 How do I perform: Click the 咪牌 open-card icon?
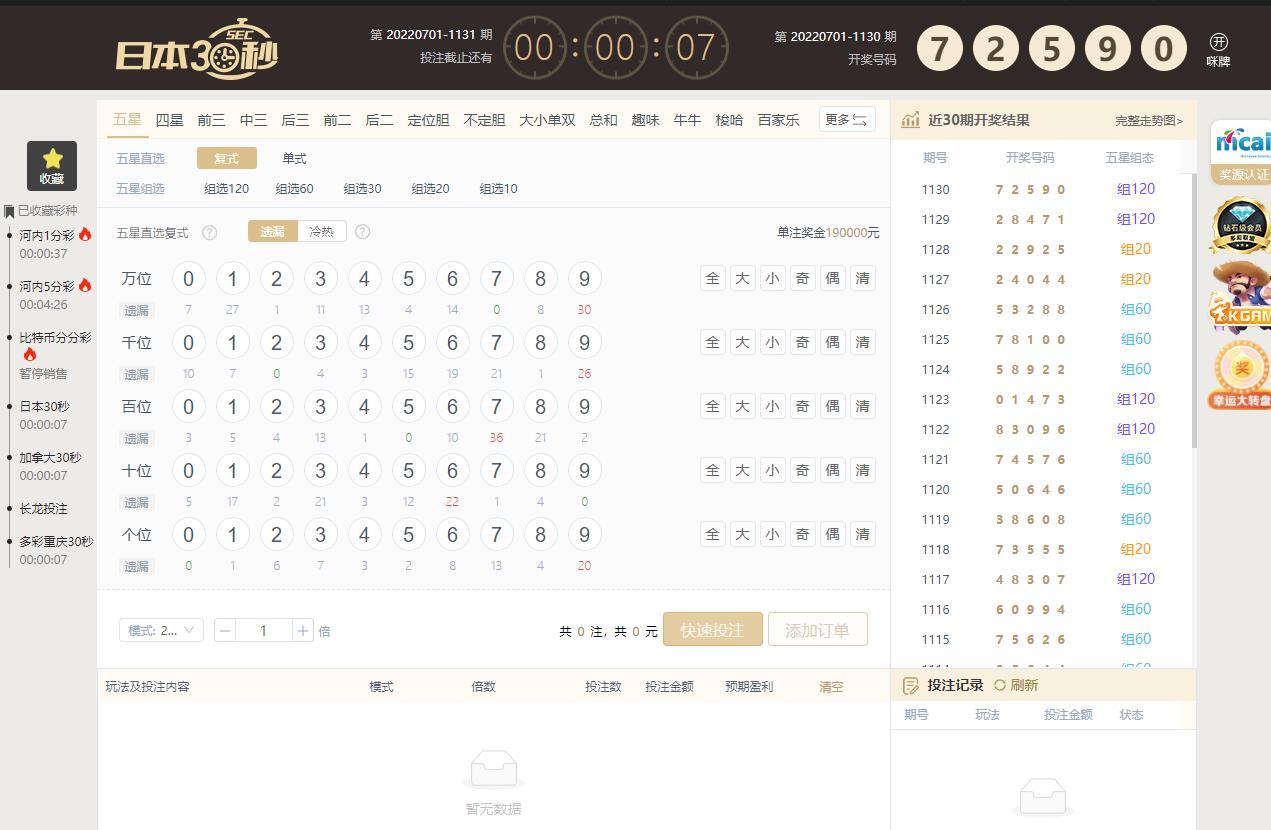tap(1218, 48)
